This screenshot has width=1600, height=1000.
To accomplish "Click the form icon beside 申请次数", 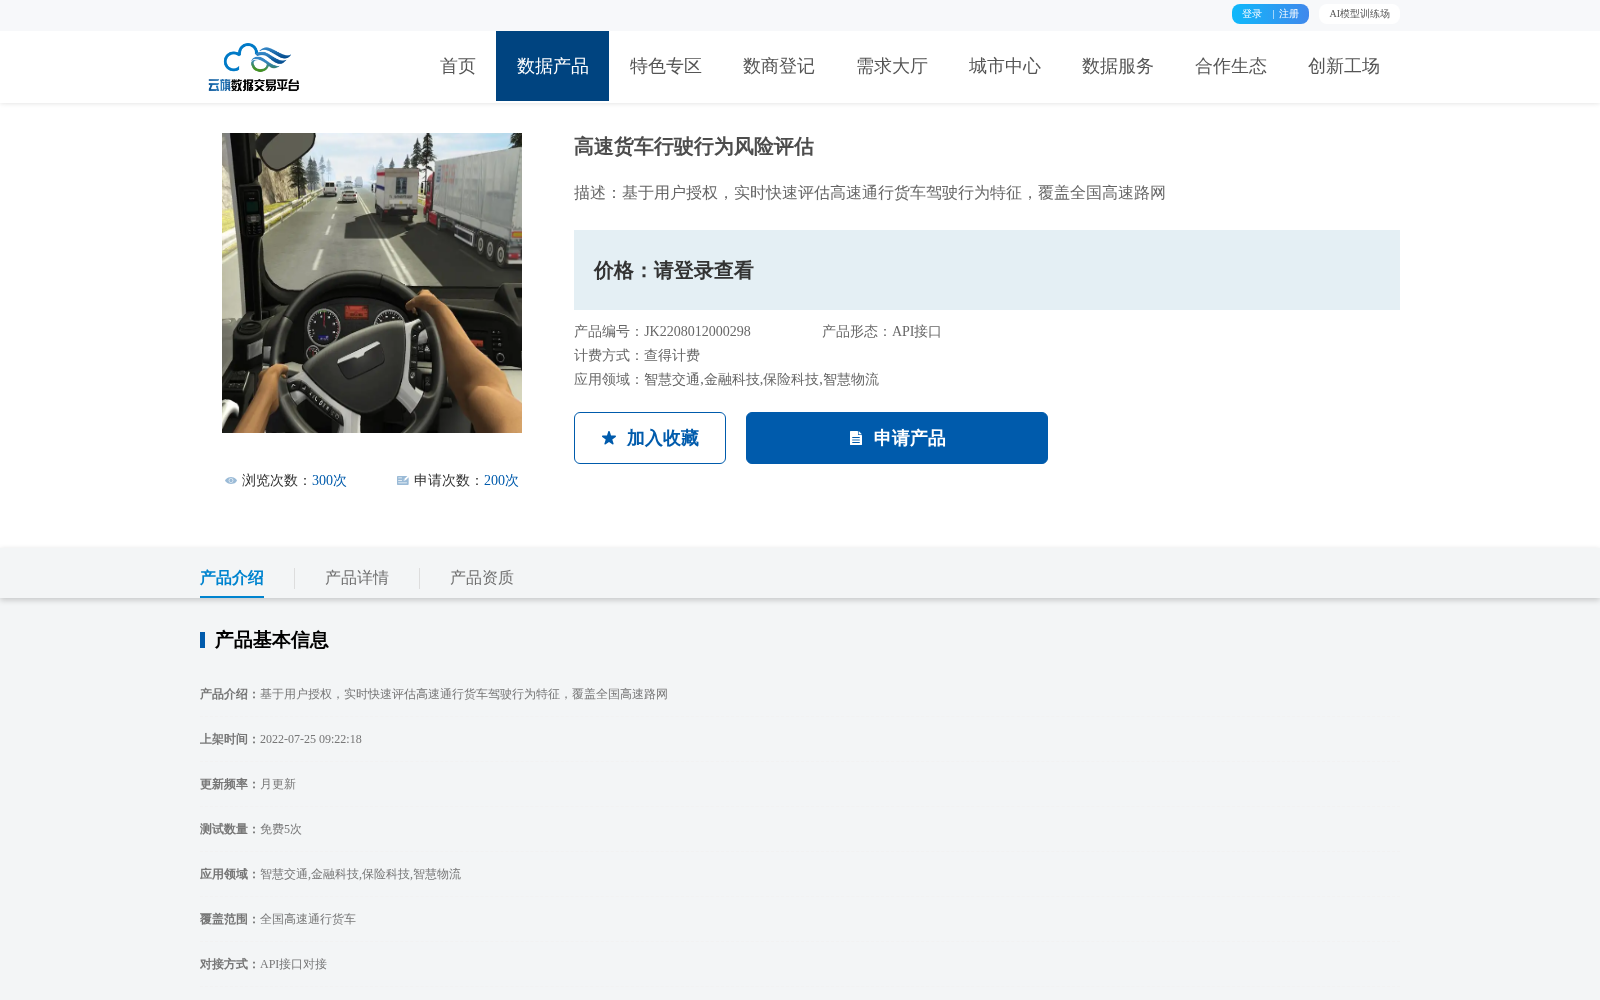I will [x=403, y=481].
